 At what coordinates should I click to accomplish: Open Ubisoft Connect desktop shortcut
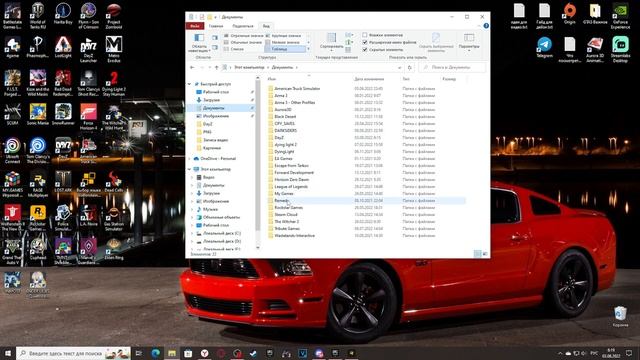pos(12,151)
